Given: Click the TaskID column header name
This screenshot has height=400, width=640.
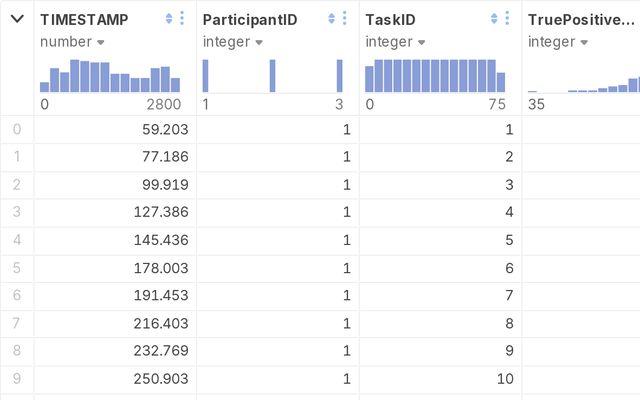Looking at the screenshot, I should (392, 19).
